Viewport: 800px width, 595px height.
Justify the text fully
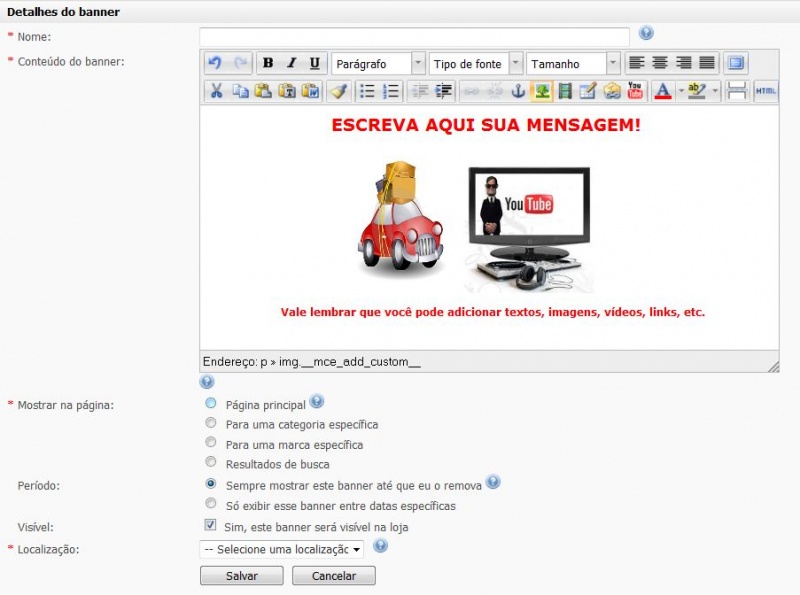(707, 63)
